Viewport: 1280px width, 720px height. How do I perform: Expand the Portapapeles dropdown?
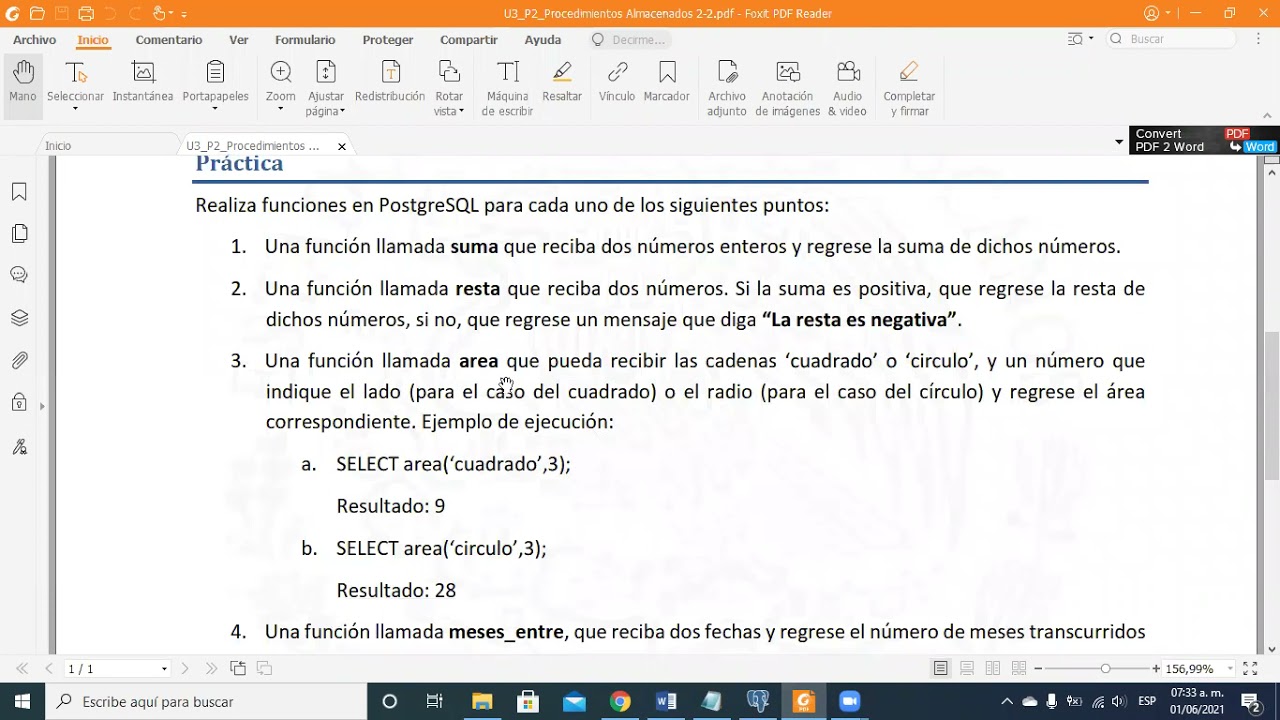215,109
